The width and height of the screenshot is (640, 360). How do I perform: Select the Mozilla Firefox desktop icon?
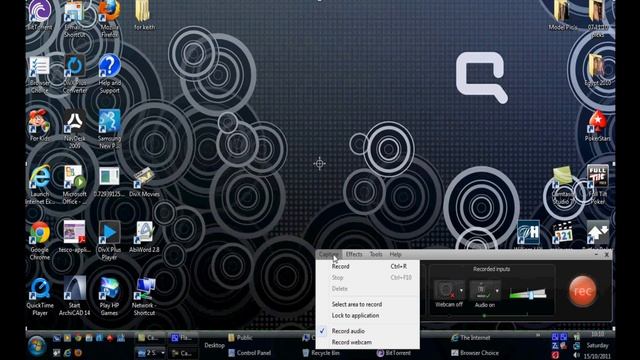[x=109, y=18]
